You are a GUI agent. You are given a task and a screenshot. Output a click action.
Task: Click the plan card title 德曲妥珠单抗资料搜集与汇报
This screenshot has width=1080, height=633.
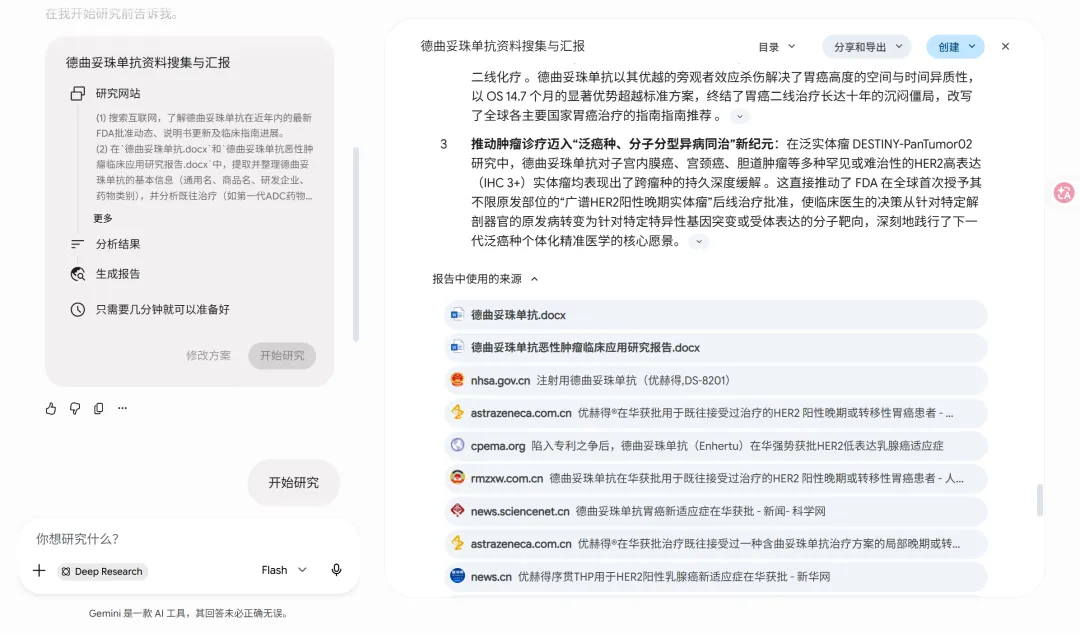(x=148, y=63)
